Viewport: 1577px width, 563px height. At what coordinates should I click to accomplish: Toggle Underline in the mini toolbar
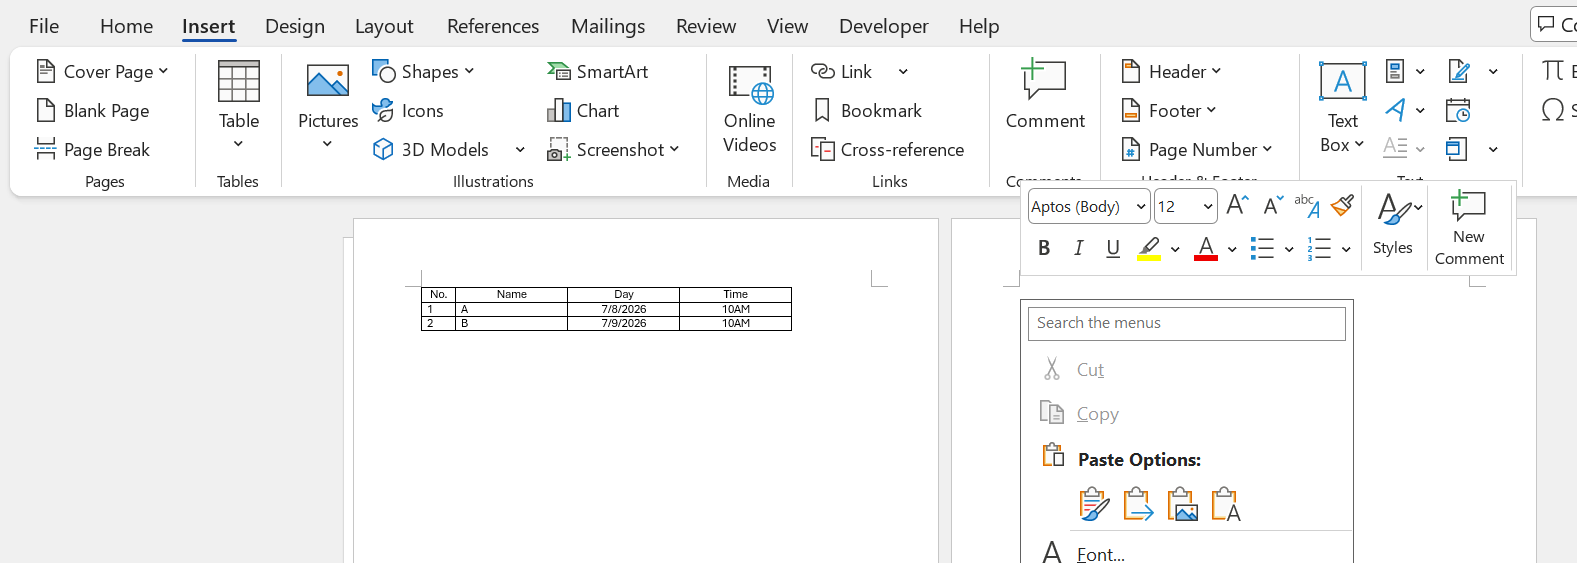[1113, 248]
